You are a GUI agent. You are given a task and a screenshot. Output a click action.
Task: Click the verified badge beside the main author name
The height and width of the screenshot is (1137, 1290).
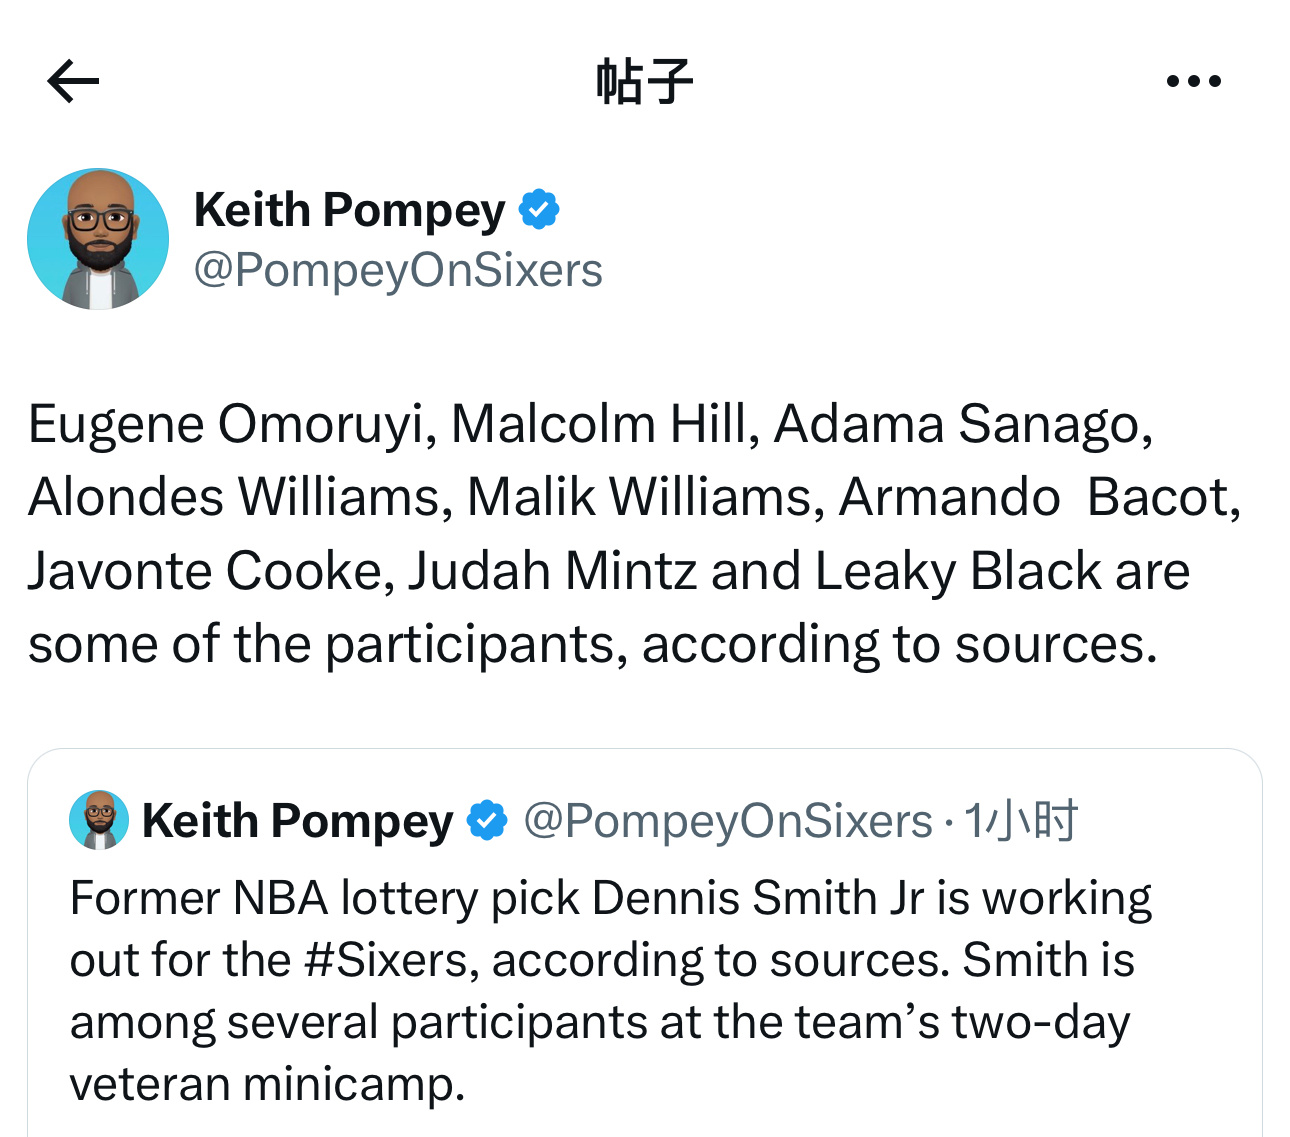coord(539,210)
